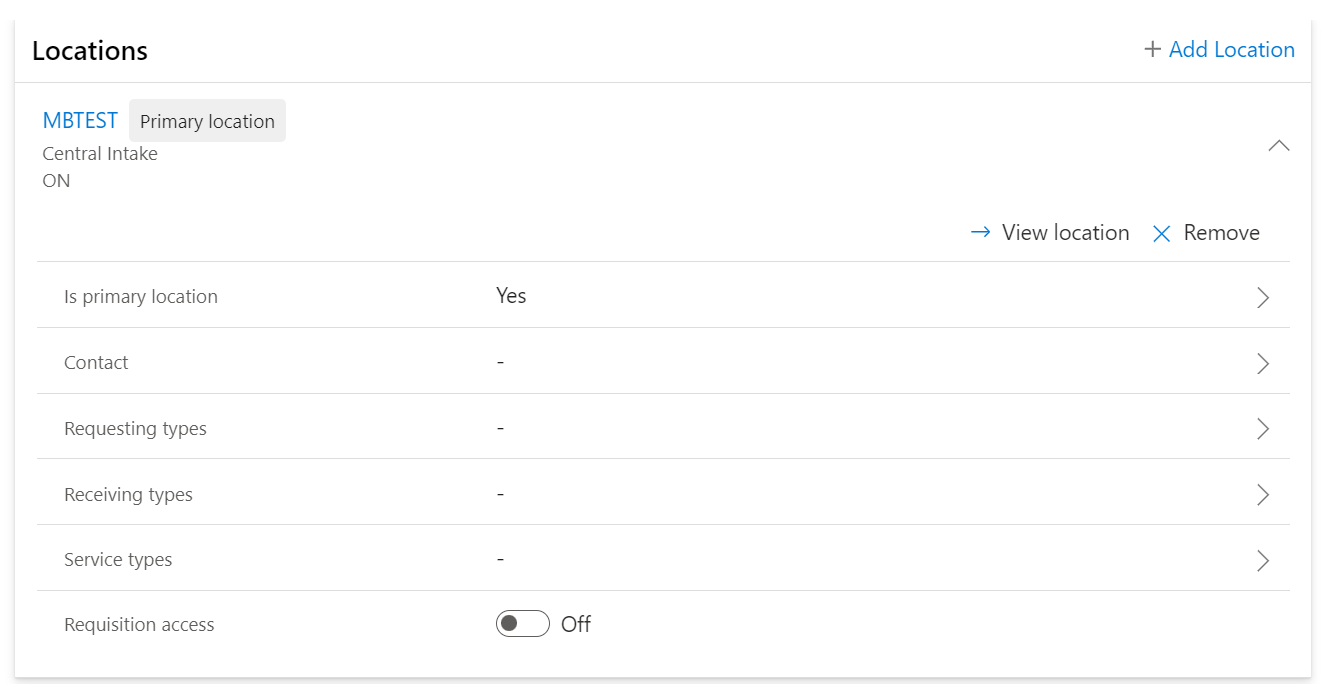Select the Primary location badge
This screenshot has height=684, width=1321.
tap(207, 121)
